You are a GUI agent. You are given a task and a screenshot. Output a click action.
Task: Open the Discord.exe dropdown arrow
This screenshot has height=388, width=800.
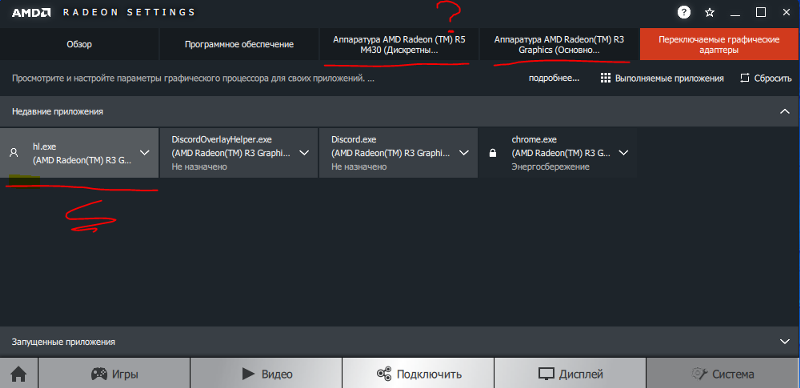464,153
